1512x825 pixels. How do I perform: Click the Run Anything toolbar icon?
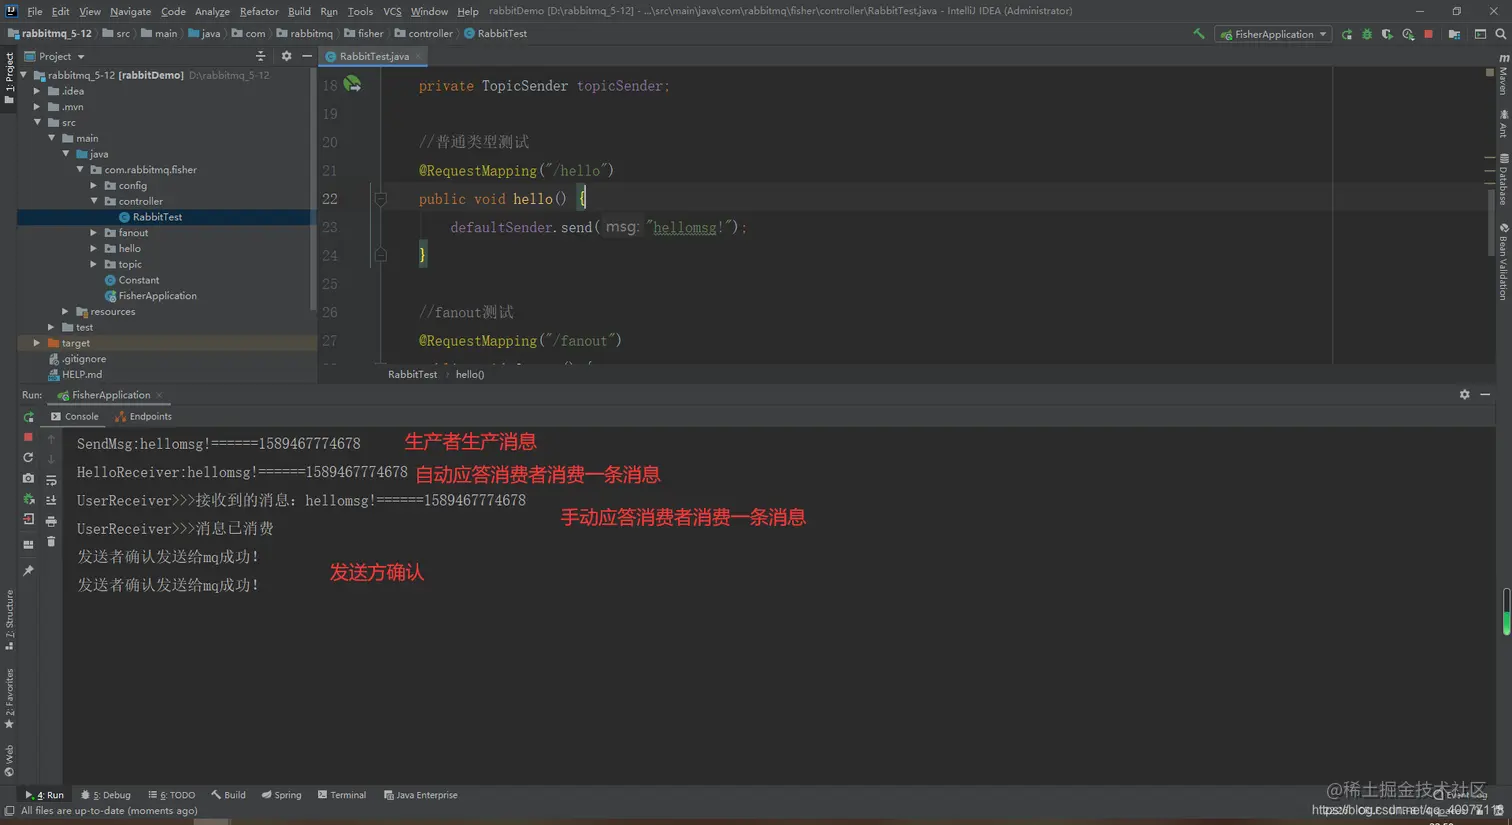point(1480,34)
